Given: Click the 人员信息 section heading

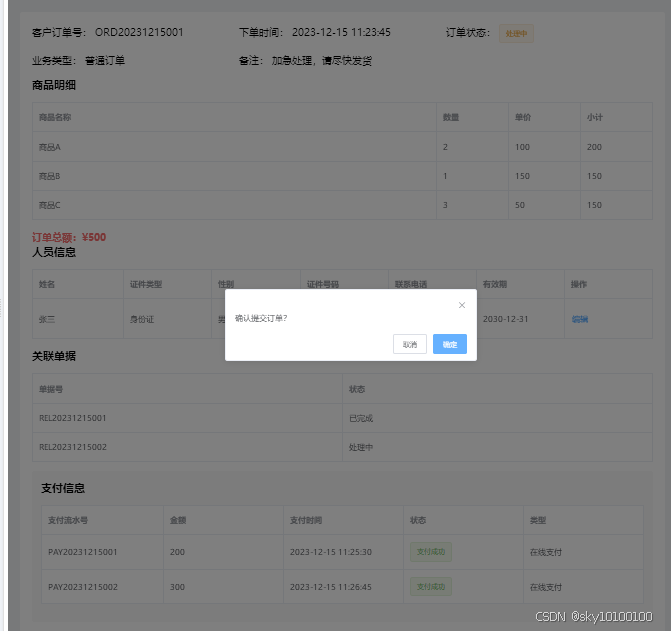Looking at the screenshot, I should [54, 252].
